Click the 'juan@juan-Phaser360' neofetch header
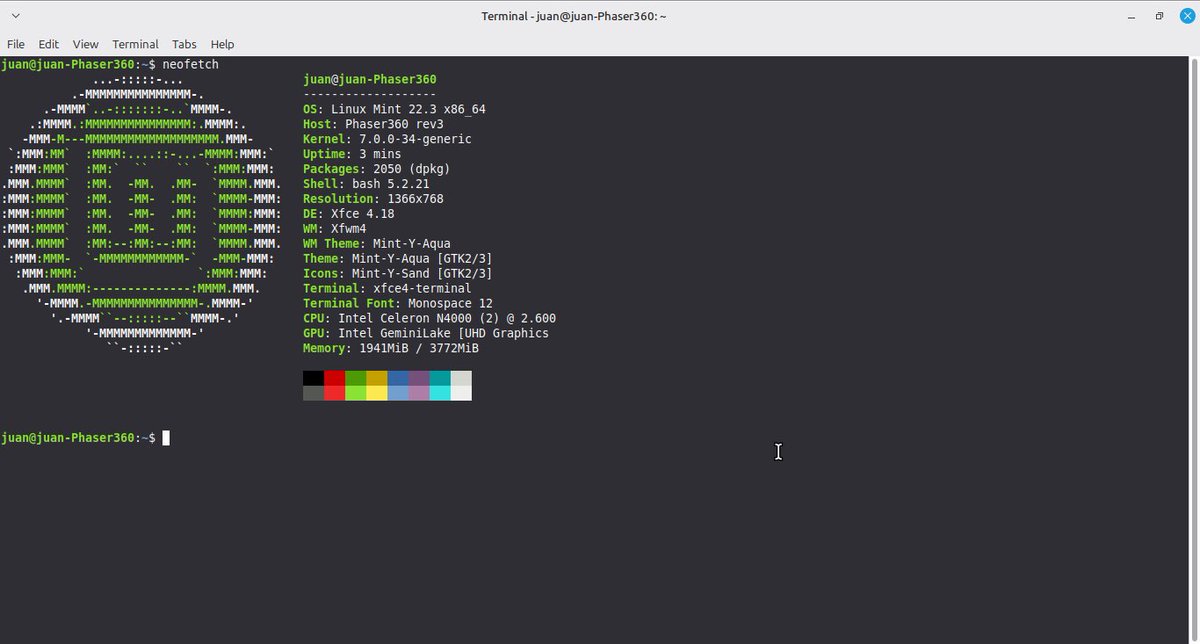 (x=369, y=80)
